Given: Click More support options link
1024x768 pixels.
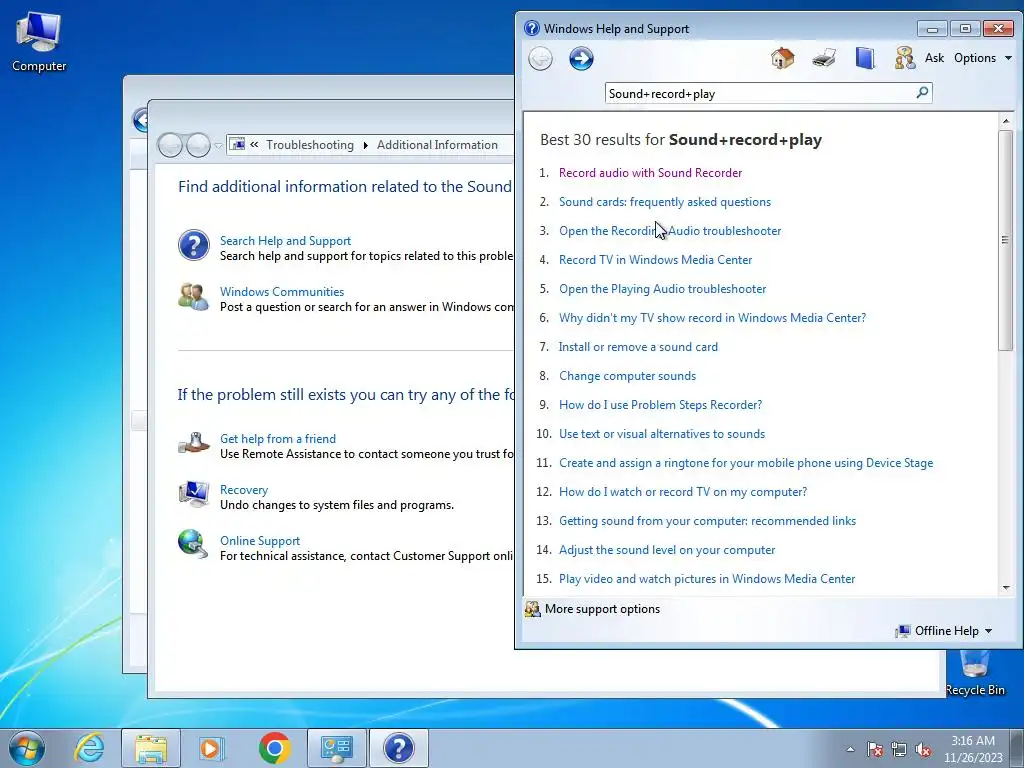Looking at the screenshot, I should point(602,609).
